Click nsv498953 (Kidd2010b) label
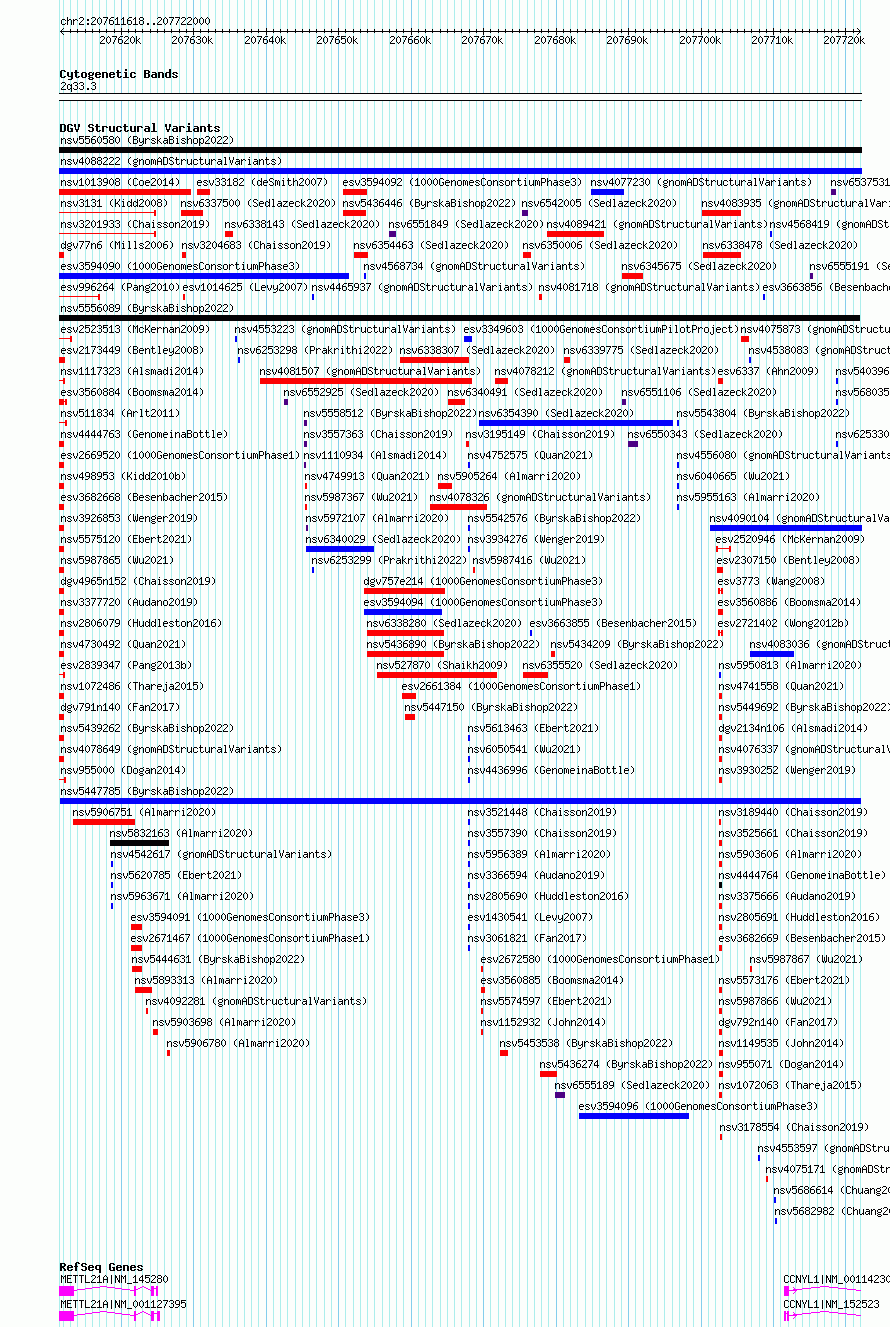This screenshot has height=1327, width=890. (x=123, y=476)
